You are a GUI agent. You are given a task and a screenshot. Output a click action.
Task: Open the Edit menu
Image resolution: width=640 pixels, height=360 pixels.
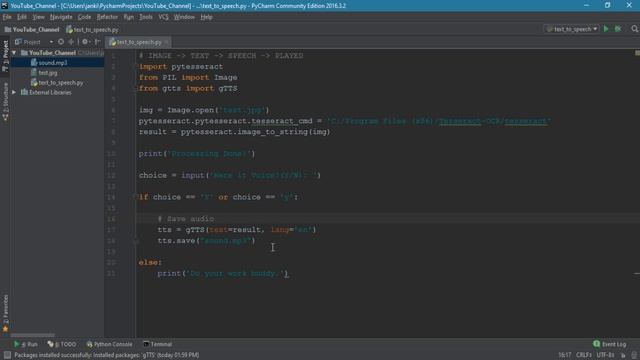click(x=22, y=17)
